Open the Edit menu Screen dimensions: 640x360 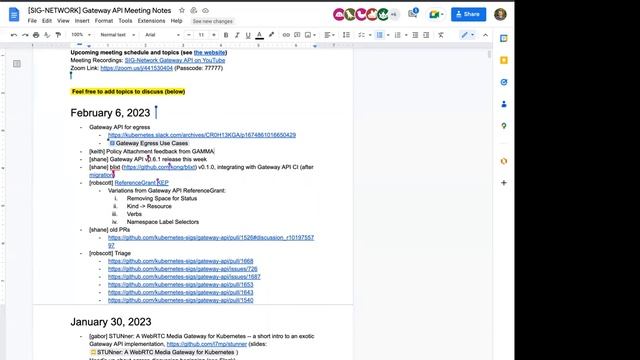coord(47,21)
